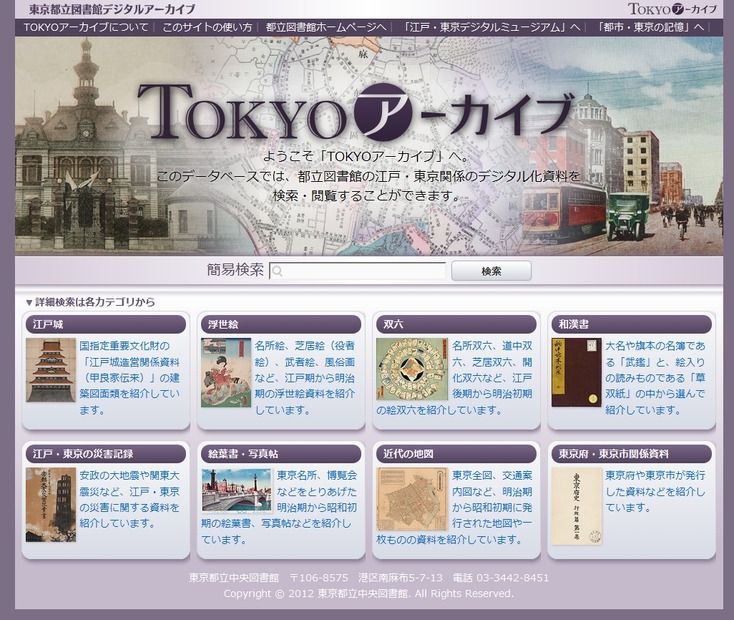Click the magnifier icon in search box
The image size is (734, 620).
click(277, 272)
